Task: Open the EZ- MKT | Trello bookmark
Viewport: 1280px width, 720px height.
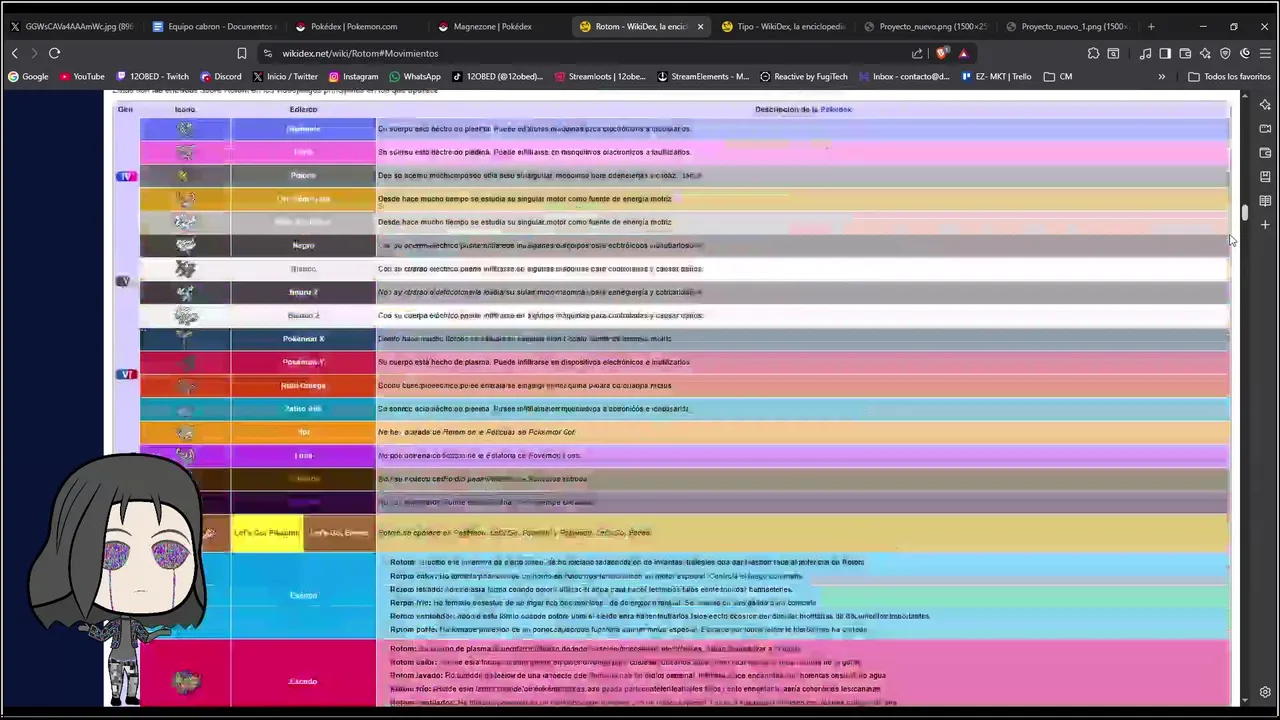Action: pyautogui.click(x=998, y=76)
